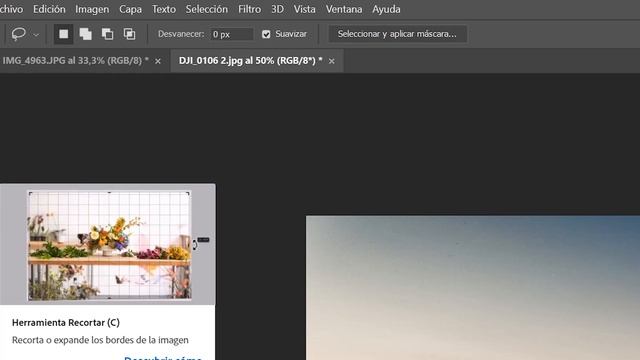Viewport: 640px width, 360px height.
Task: Open the Ventana menu
Action: click(x=344, y=9)
